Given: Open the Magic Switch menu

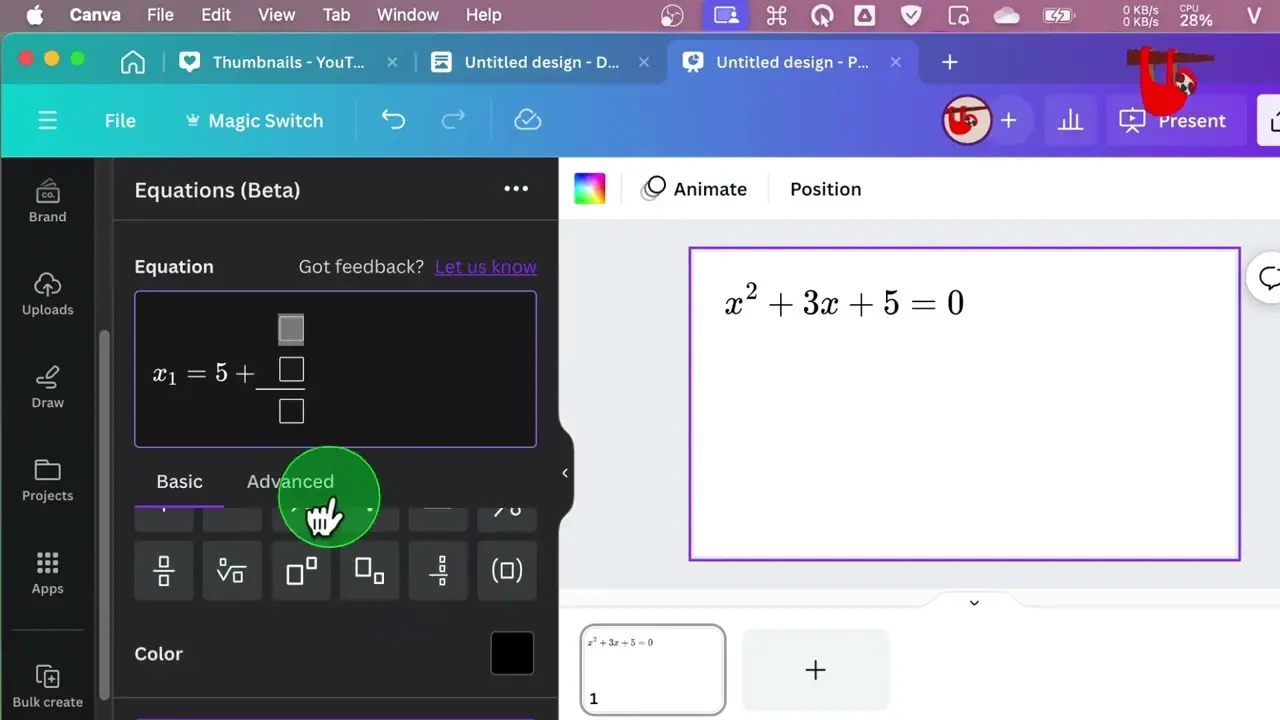Looking at the screenshot, I should [254, 120].
